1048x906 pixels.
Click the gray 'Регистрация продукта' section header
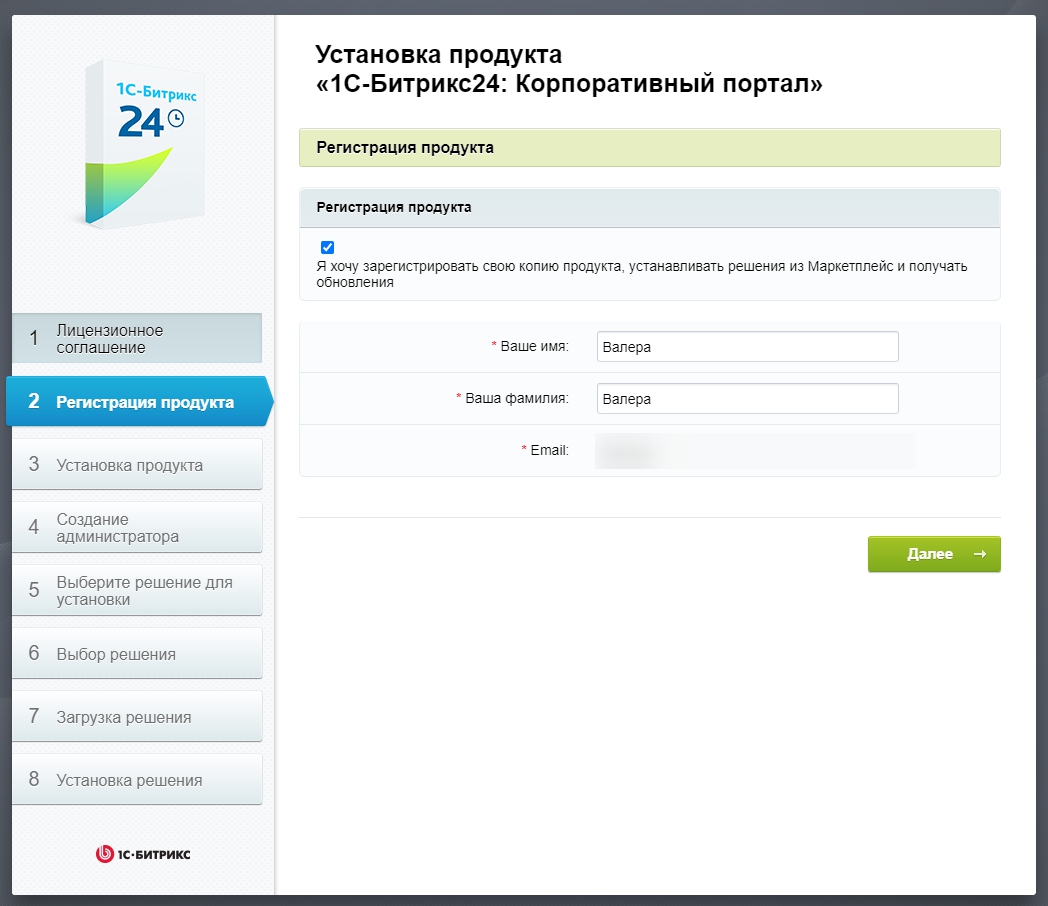tap(650, 208)
